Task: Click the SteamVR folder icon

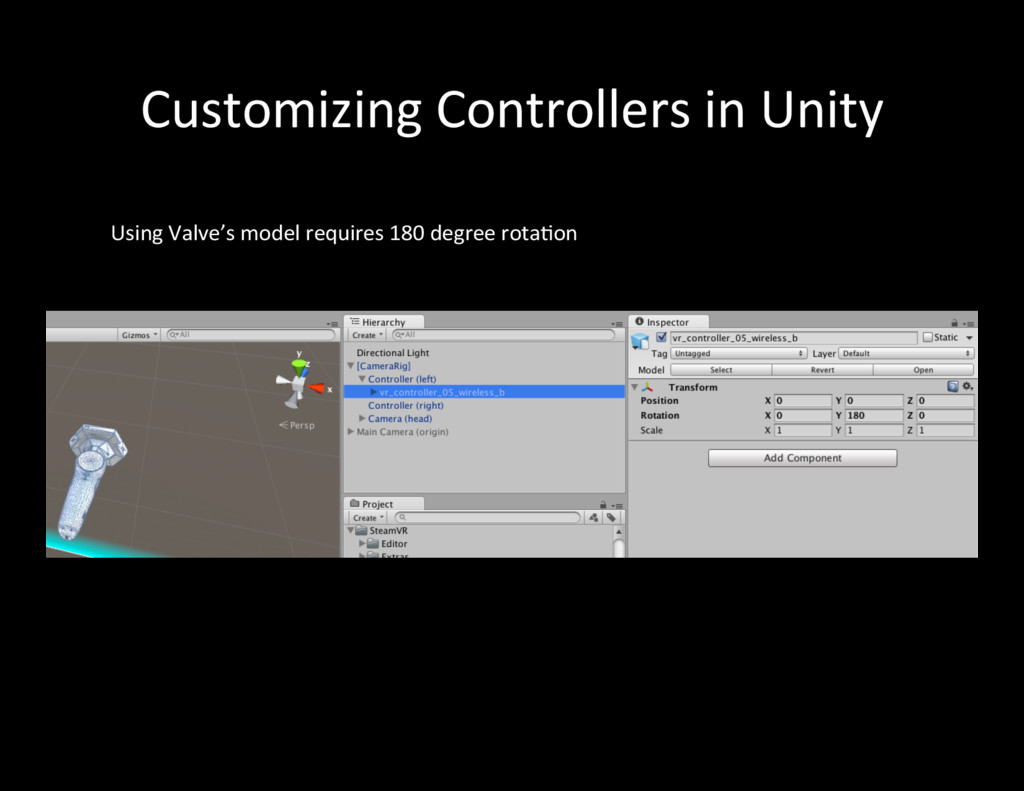Action: tap(361, 530)
